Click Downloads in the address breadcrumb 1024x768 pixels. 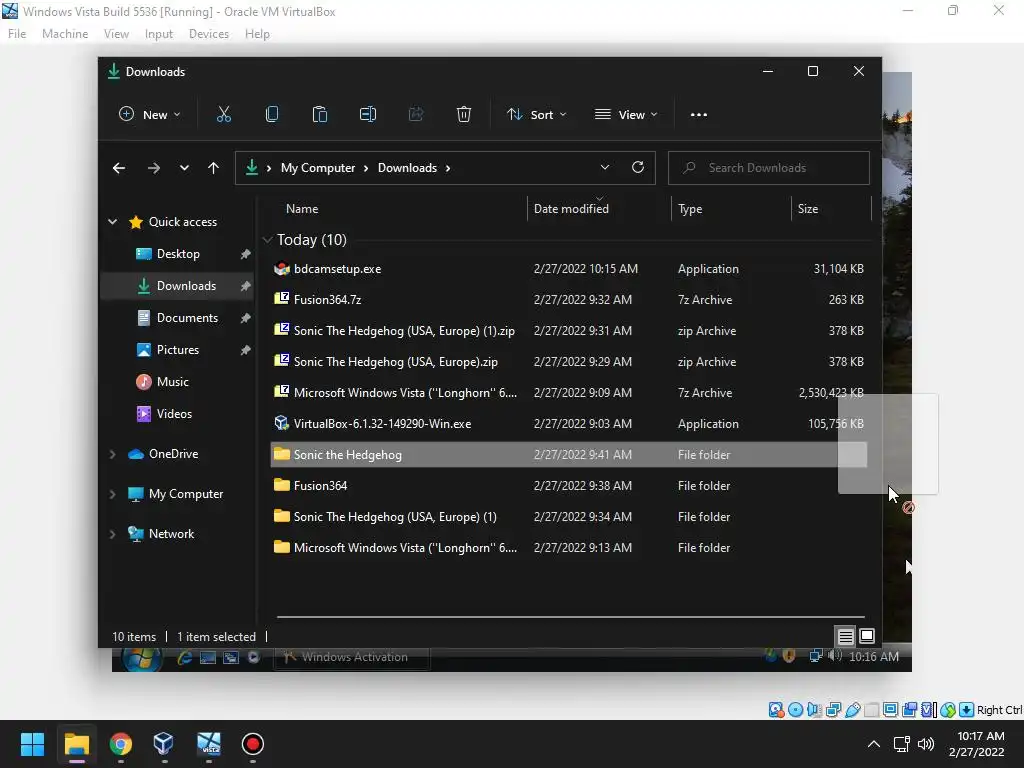coord(408,168)
